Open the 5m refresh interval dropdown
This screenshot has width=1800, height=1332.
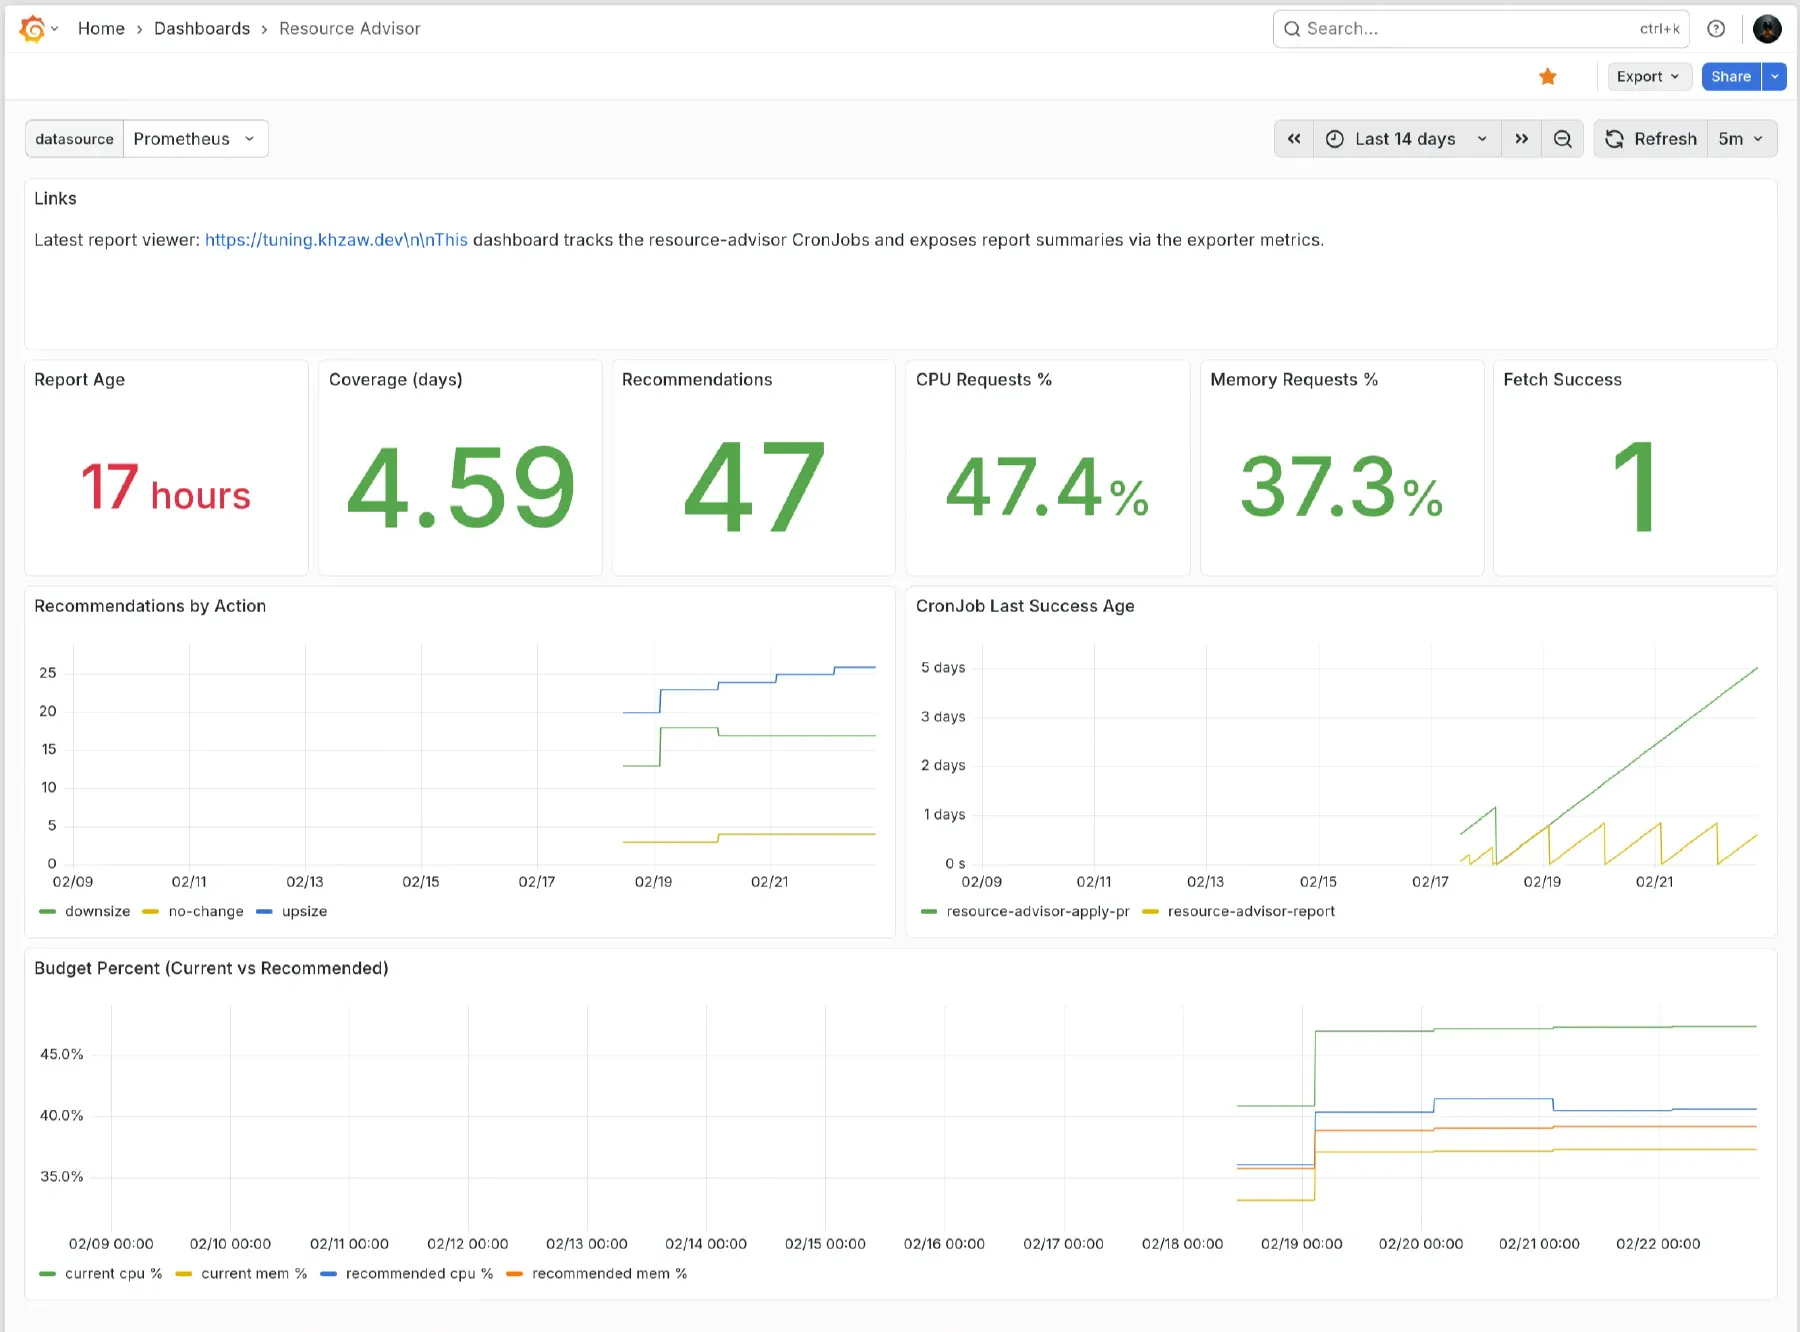click(x=1741, y=139)
